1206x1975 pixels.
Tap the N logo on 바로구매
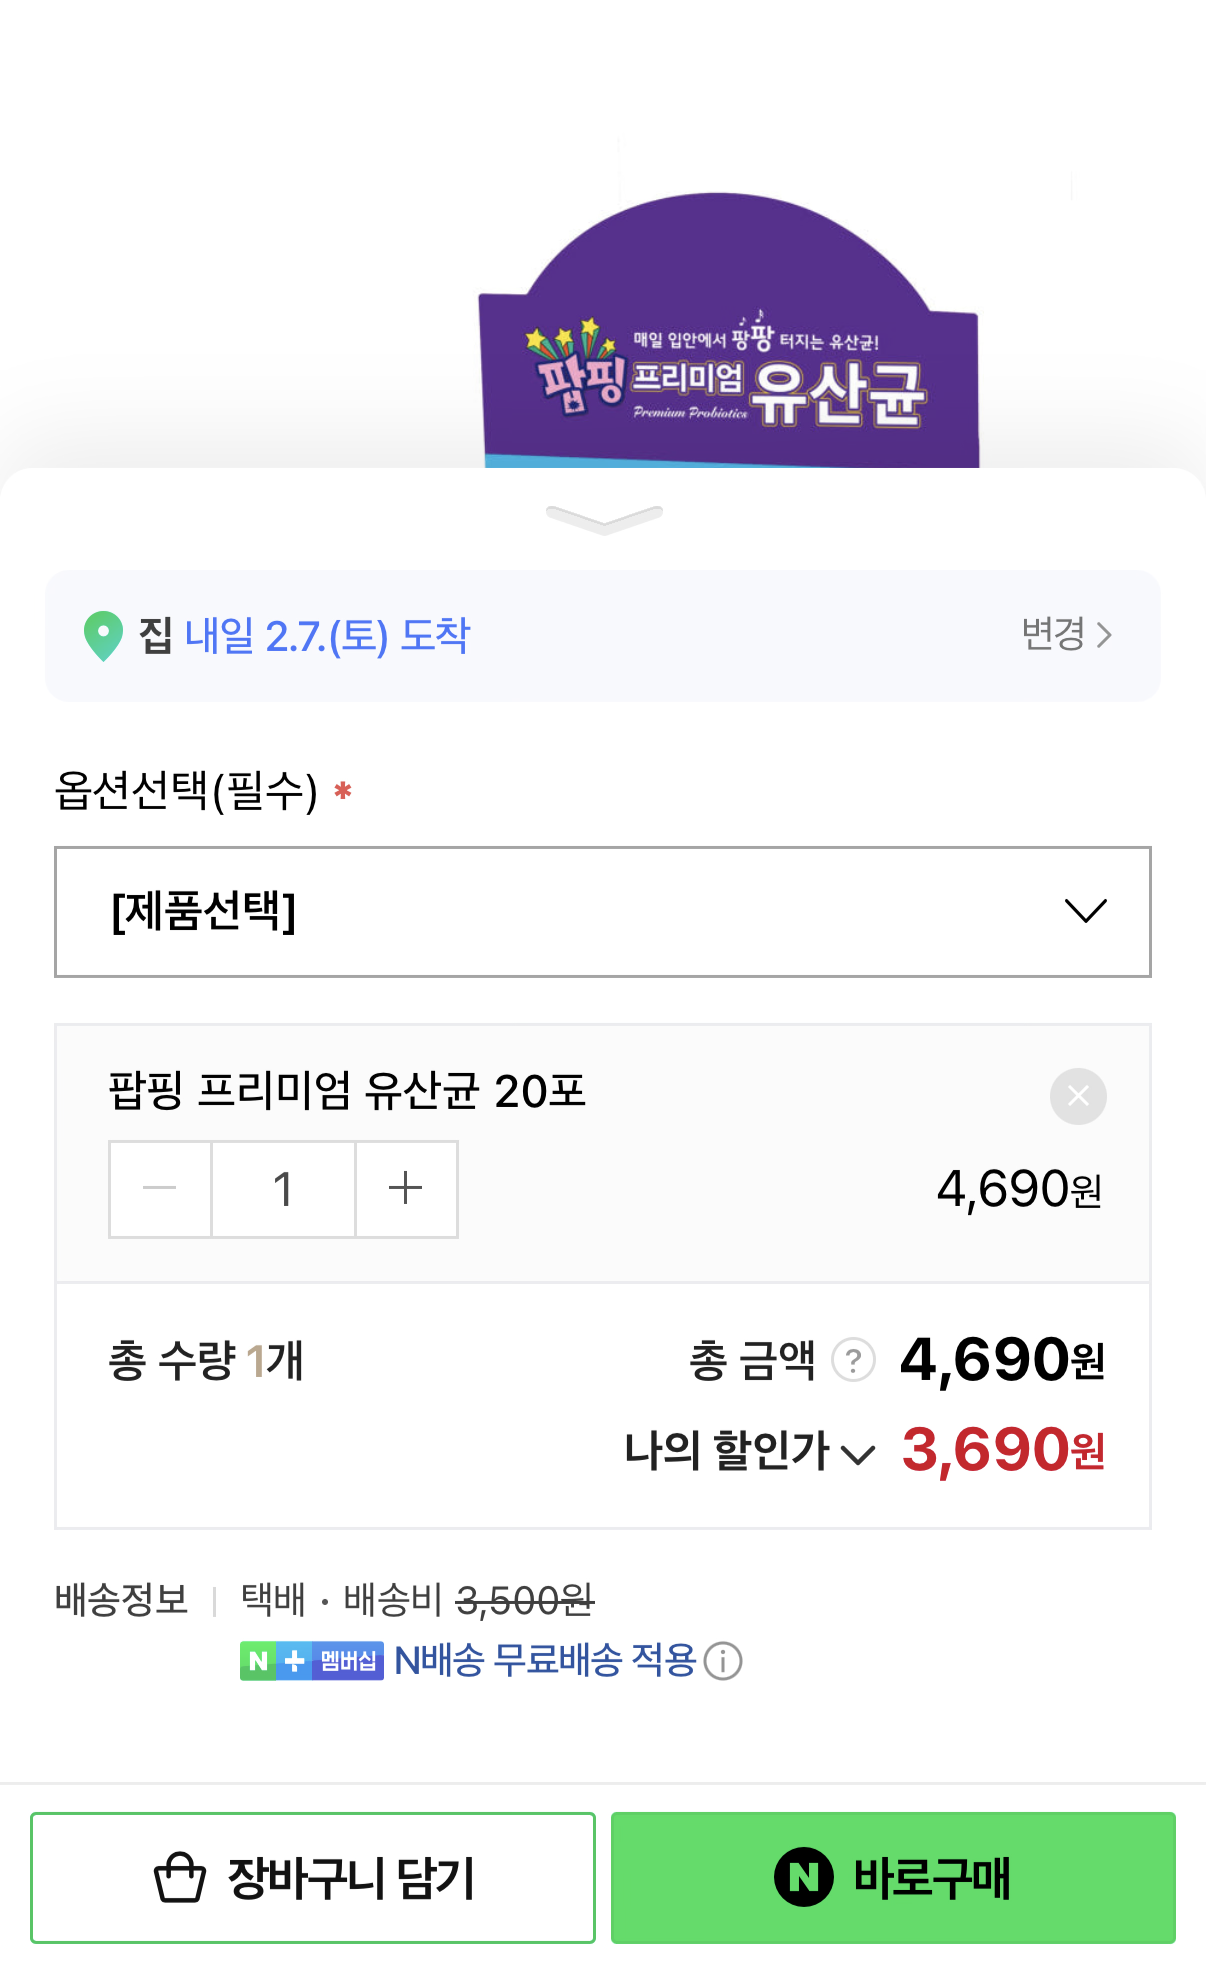[803, 1878]
